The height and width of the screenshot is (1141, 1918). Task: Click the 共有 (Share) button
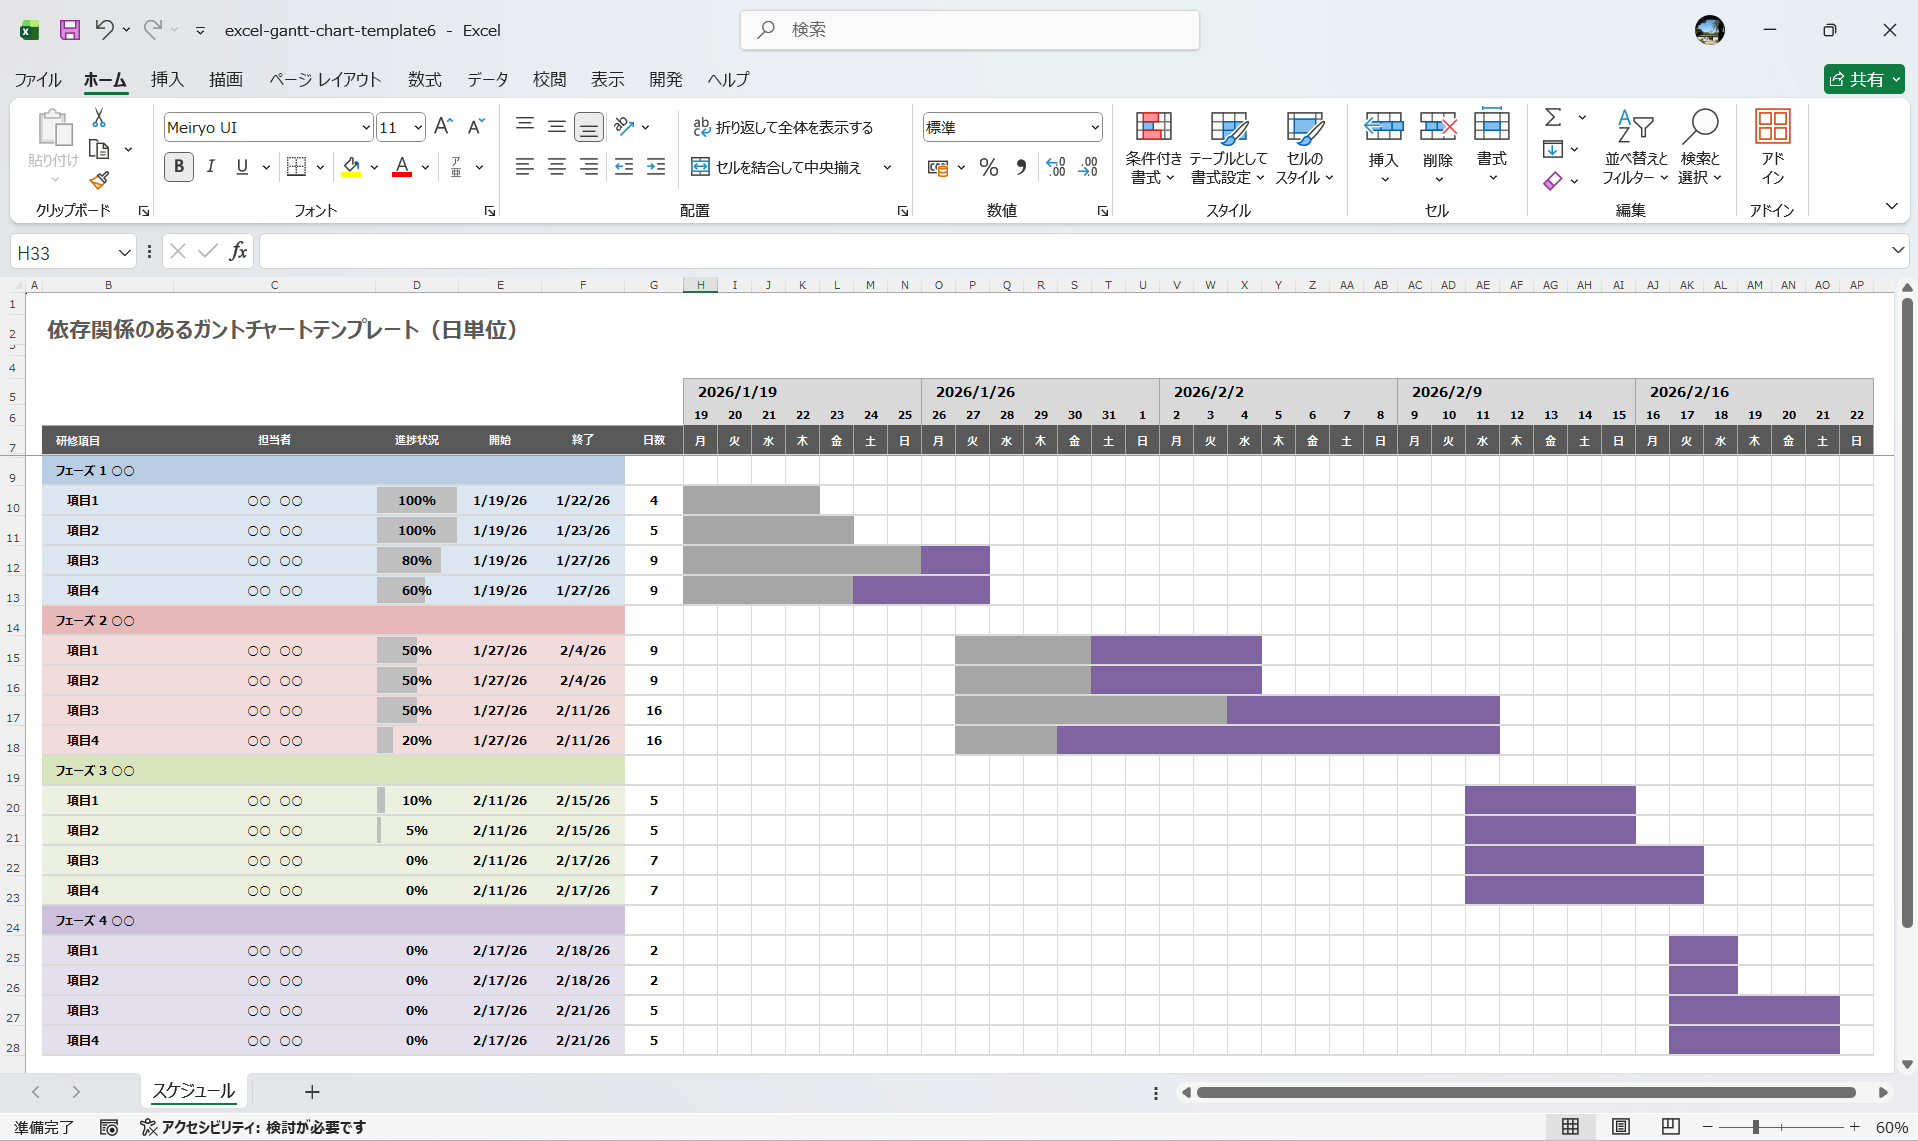tap(1863, 79)
